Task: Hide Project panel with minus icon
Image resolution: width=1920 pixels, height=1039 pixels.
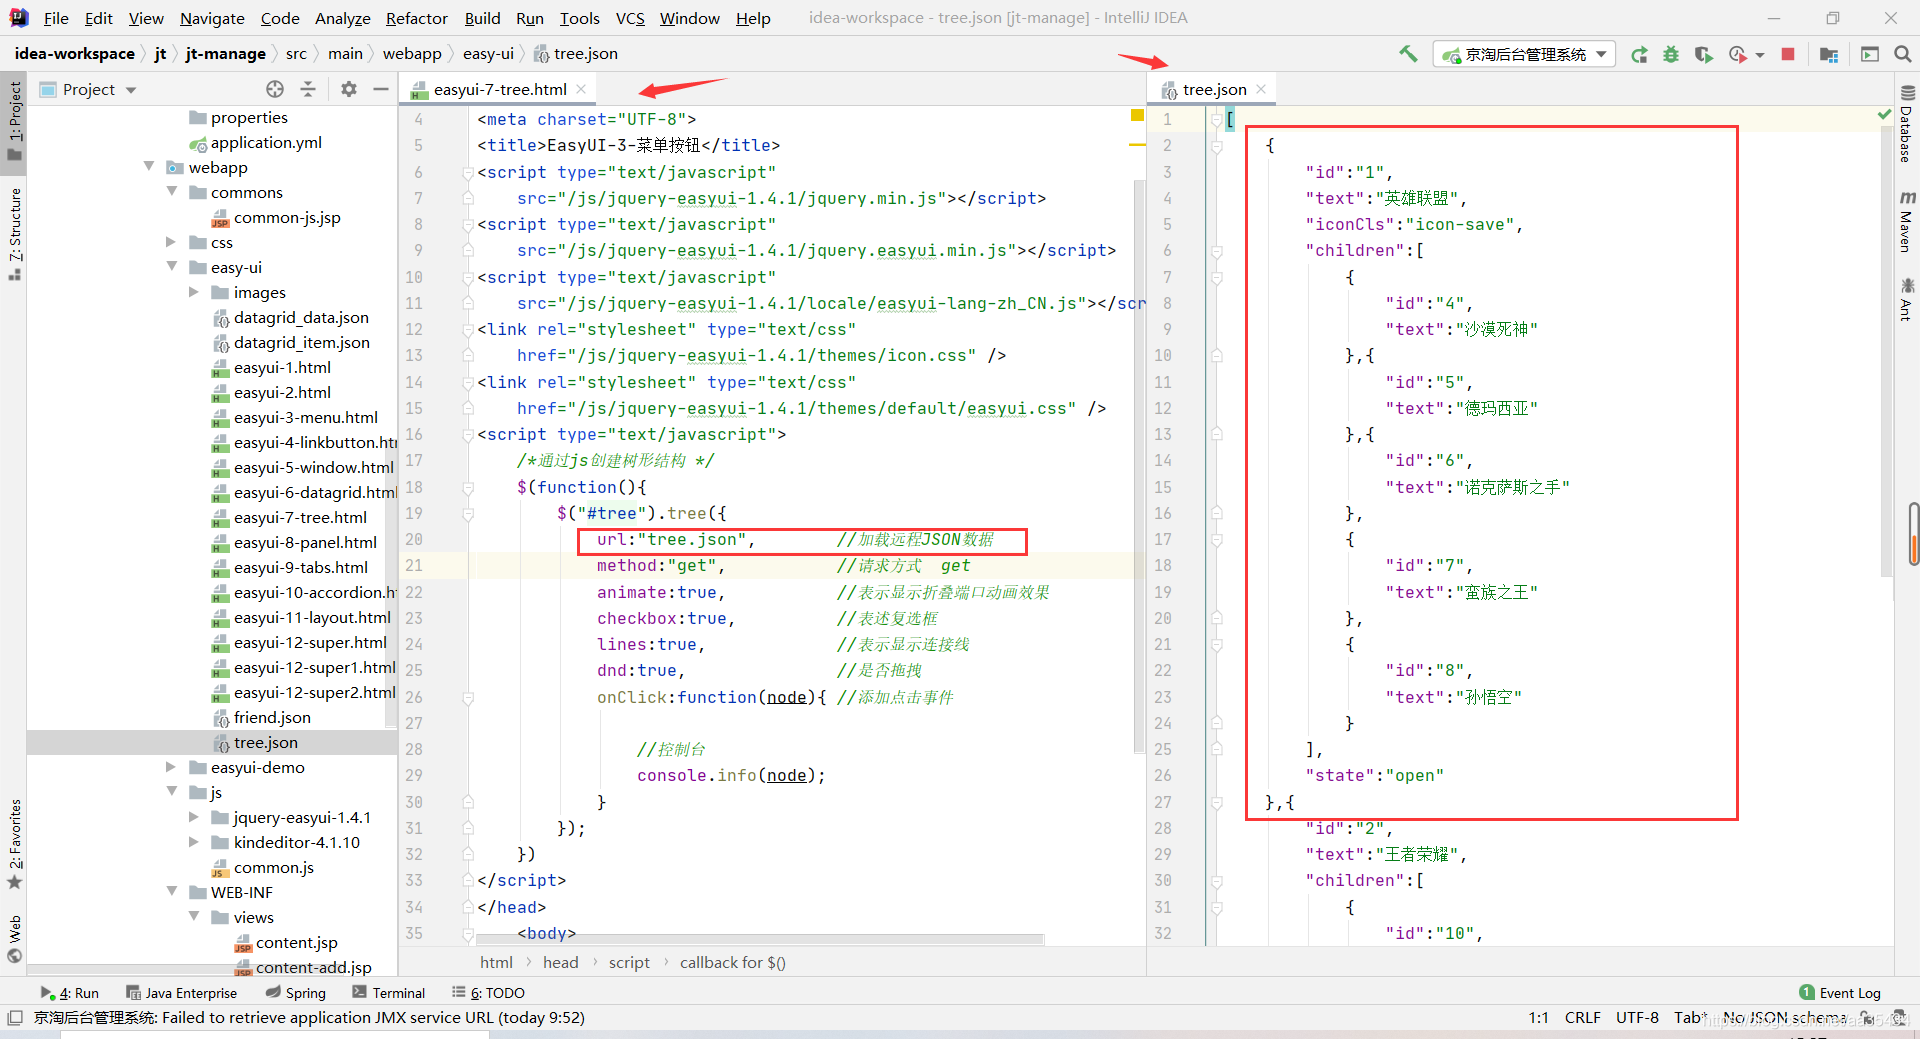Action: pyautogui.click(x=380, y=89)
